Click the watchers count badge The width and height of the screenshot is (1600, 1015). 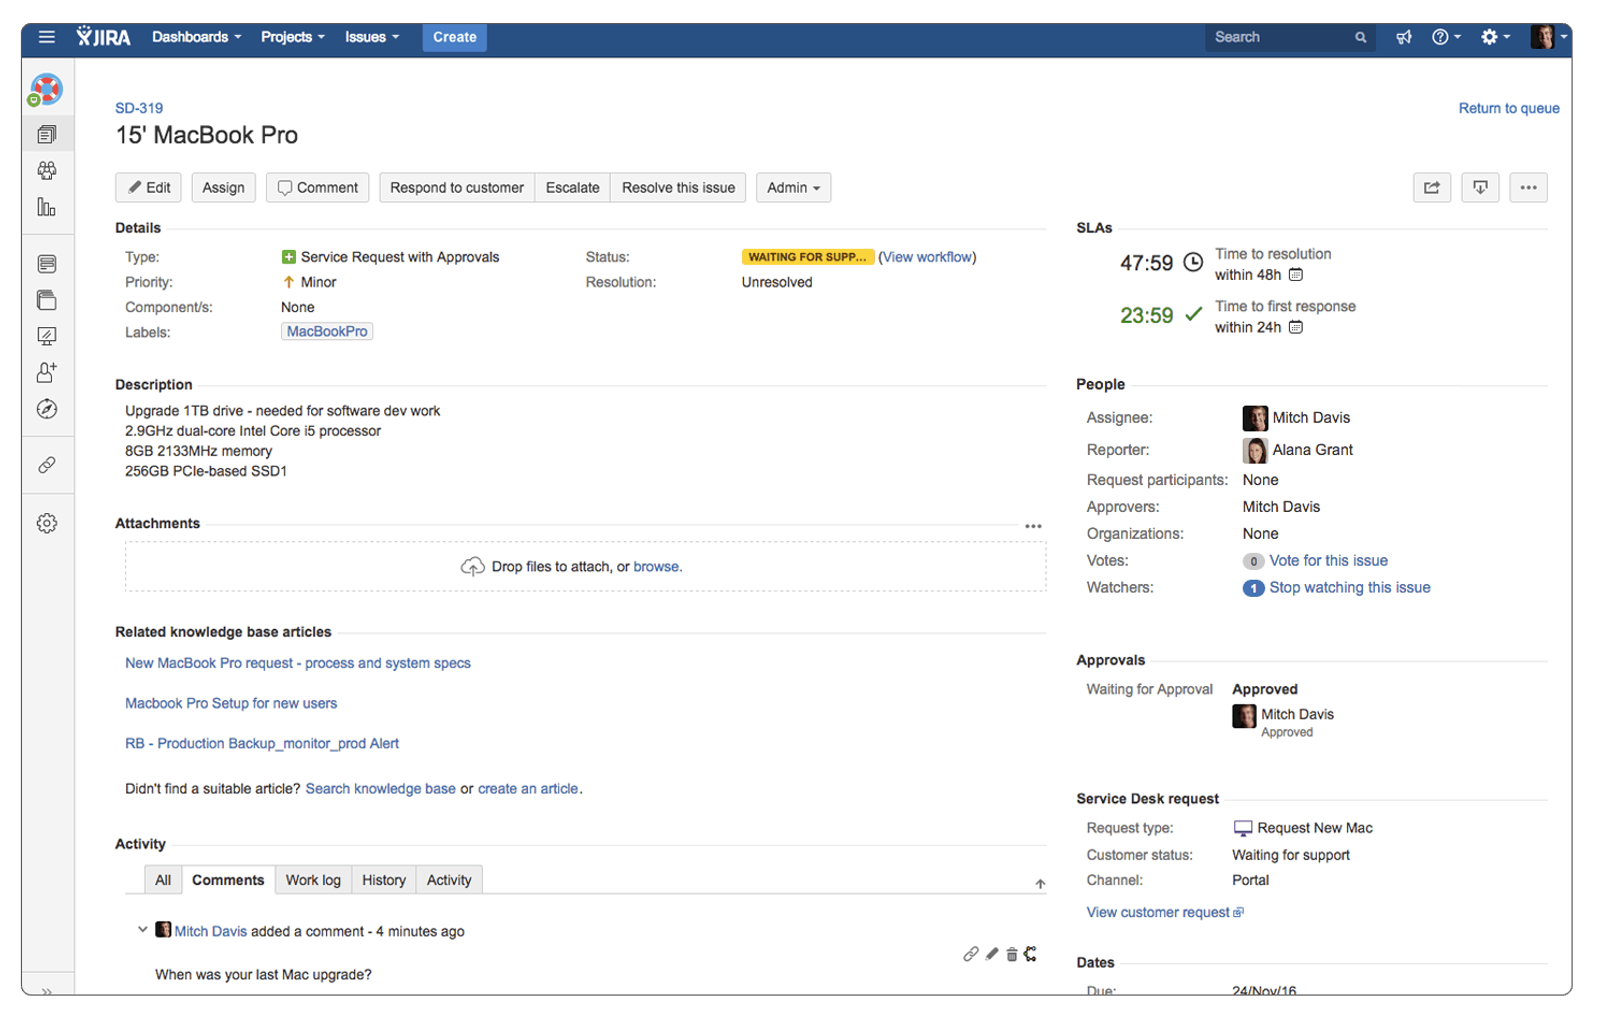pos(1253,588)
